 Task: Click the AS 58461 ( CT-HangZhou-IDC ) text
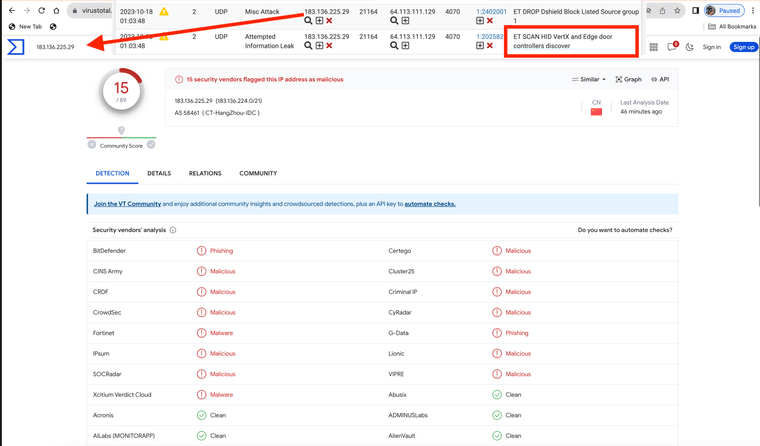pyautogui.click(x=217, y=113)
